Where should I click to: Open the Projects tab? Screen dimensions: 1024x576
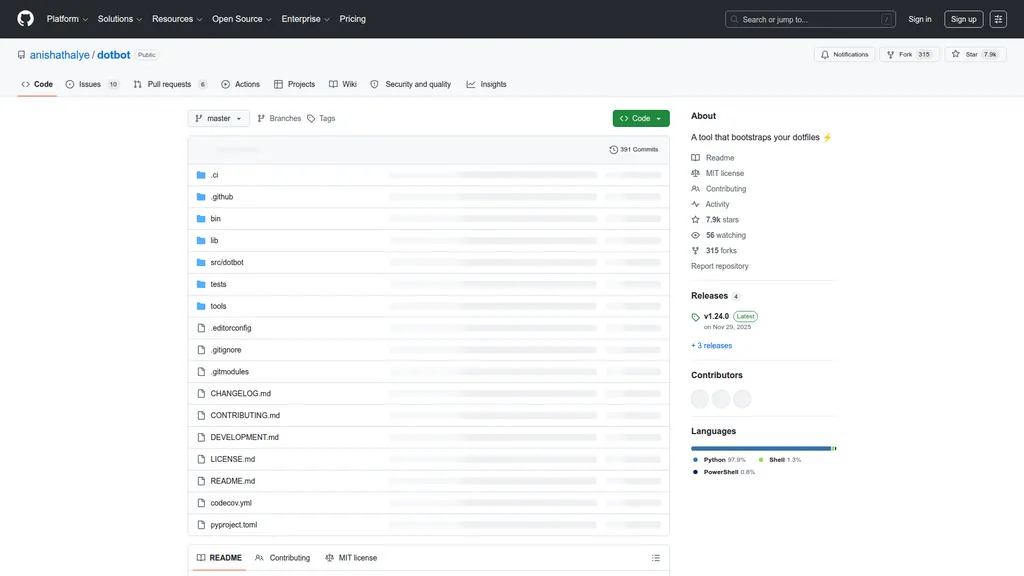point(295,84)
